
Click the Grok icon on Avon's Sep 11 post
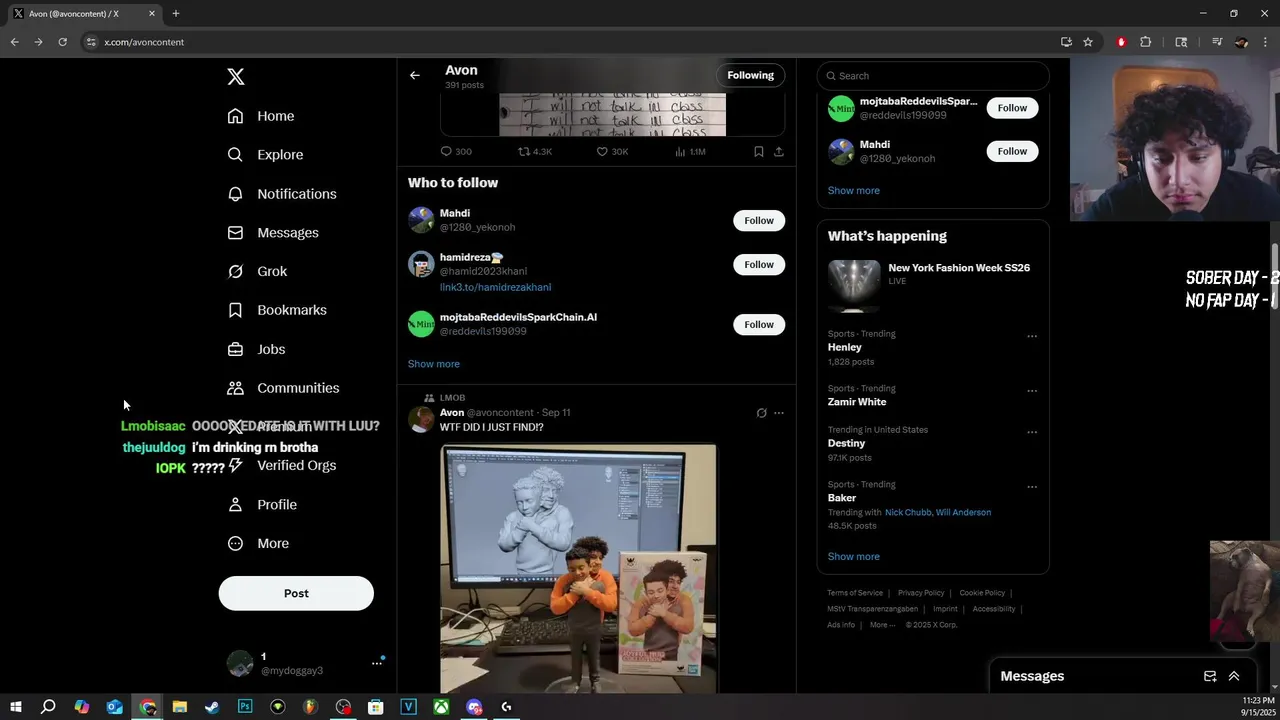click(761, 413)
